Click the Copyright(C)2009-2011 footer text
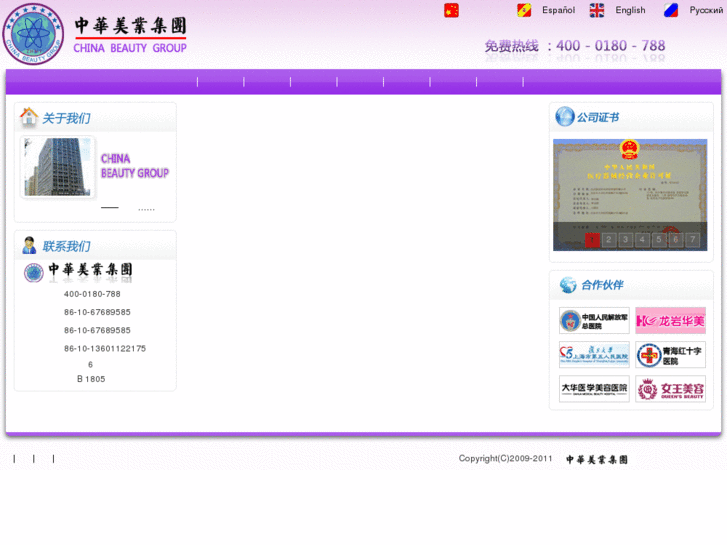727x545 pixels. [505, 458]
